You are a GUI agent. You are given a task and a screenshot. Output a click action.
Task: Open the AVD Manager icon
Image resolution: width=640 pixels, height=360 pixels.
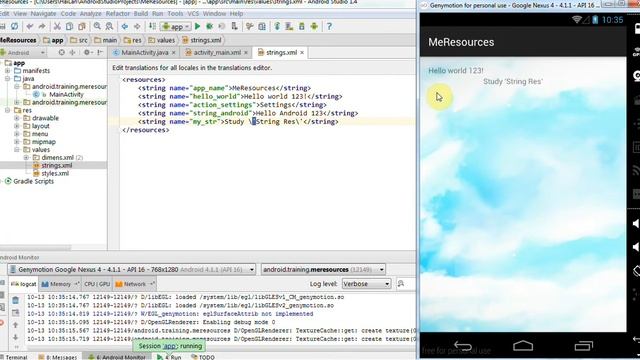point(289,27)
